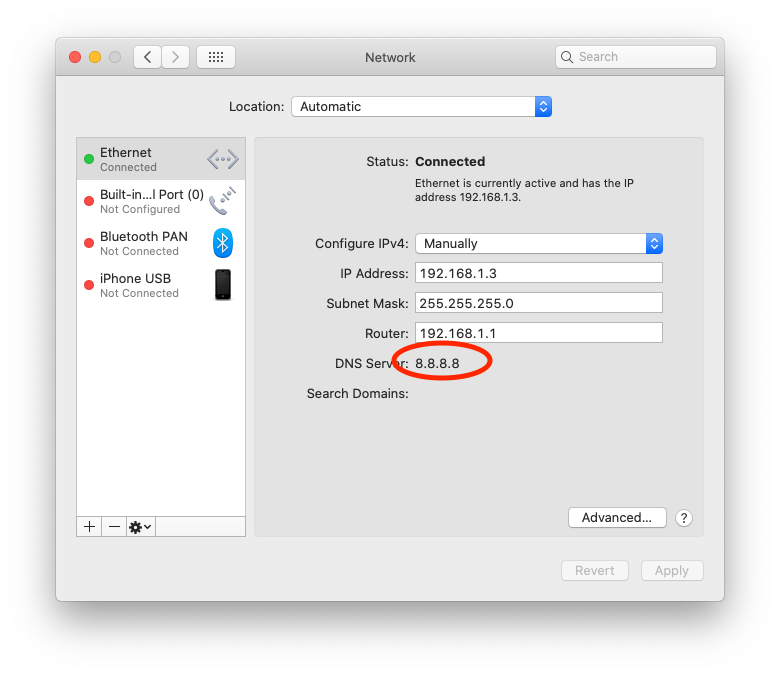
Task: Click the iPhone USB device icon
Action: tap(223, 285)
